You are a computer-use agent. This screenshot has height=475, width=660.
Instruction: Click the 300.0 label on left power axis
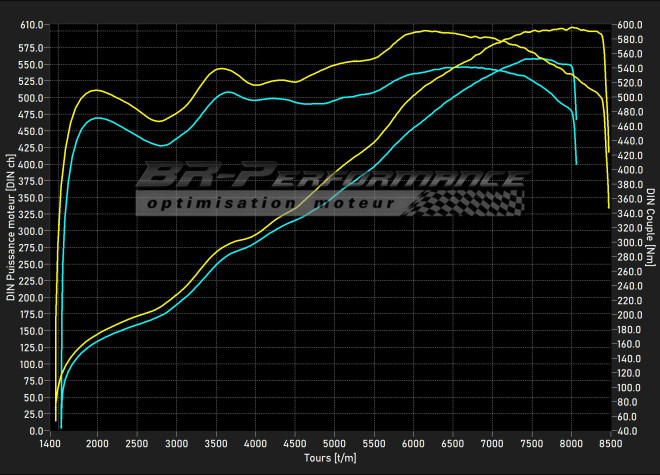[32, 231]
